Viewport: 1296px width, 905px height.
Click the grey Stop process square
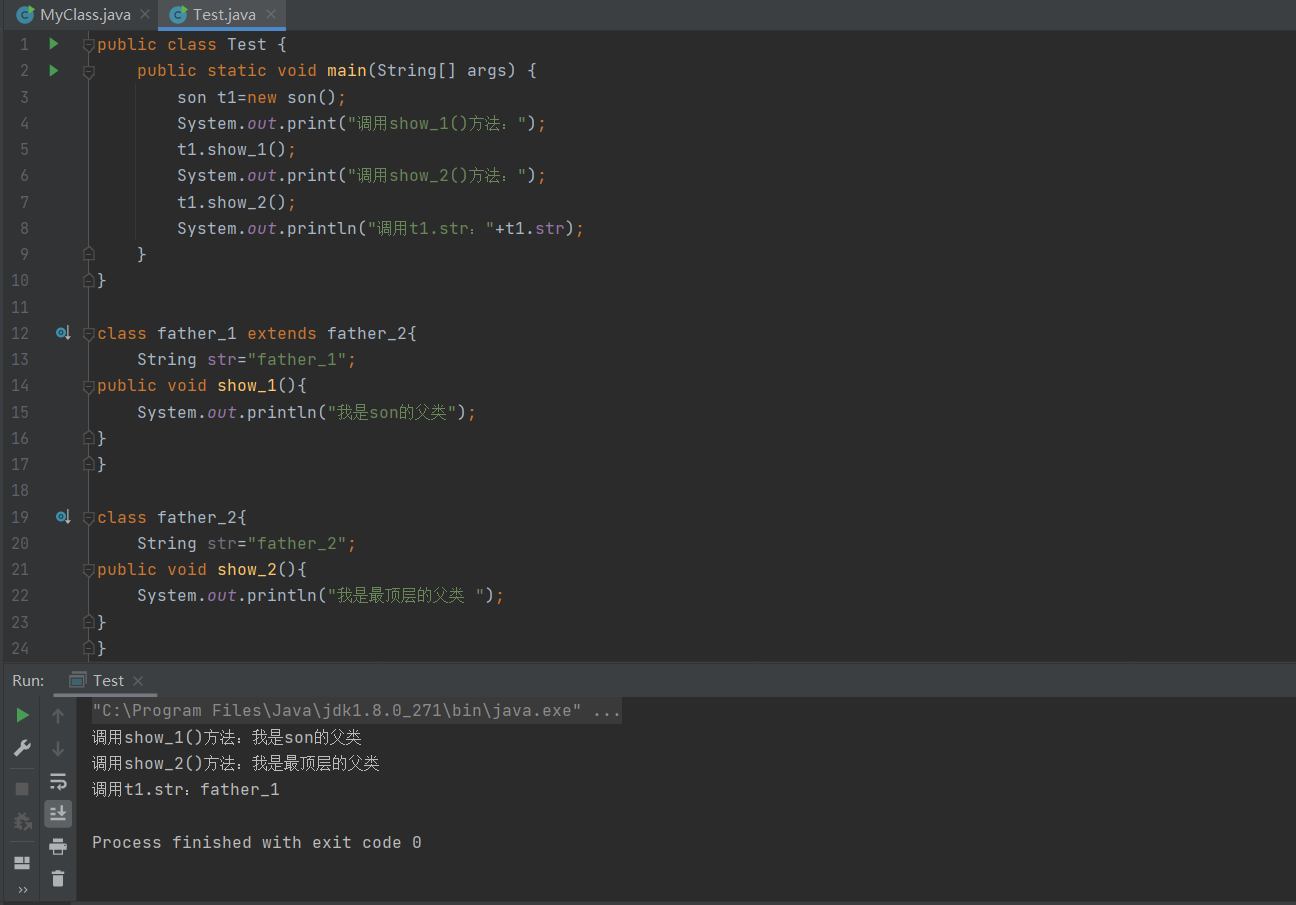click(x=22, y=789)
